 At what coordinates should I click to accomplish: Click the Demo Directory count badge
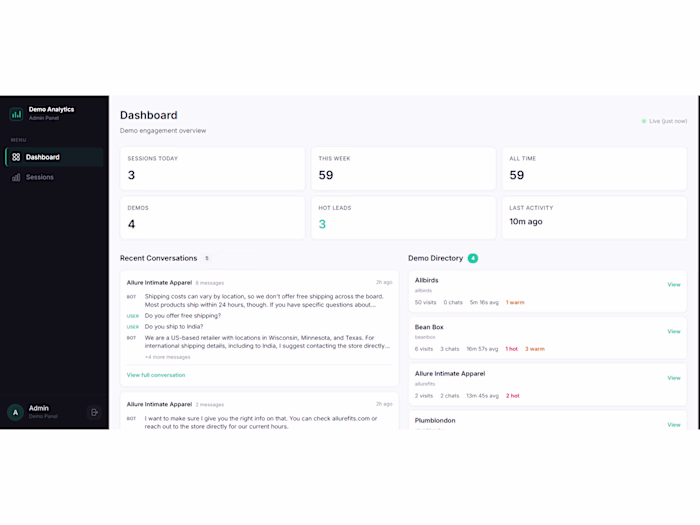click(473, 258)
